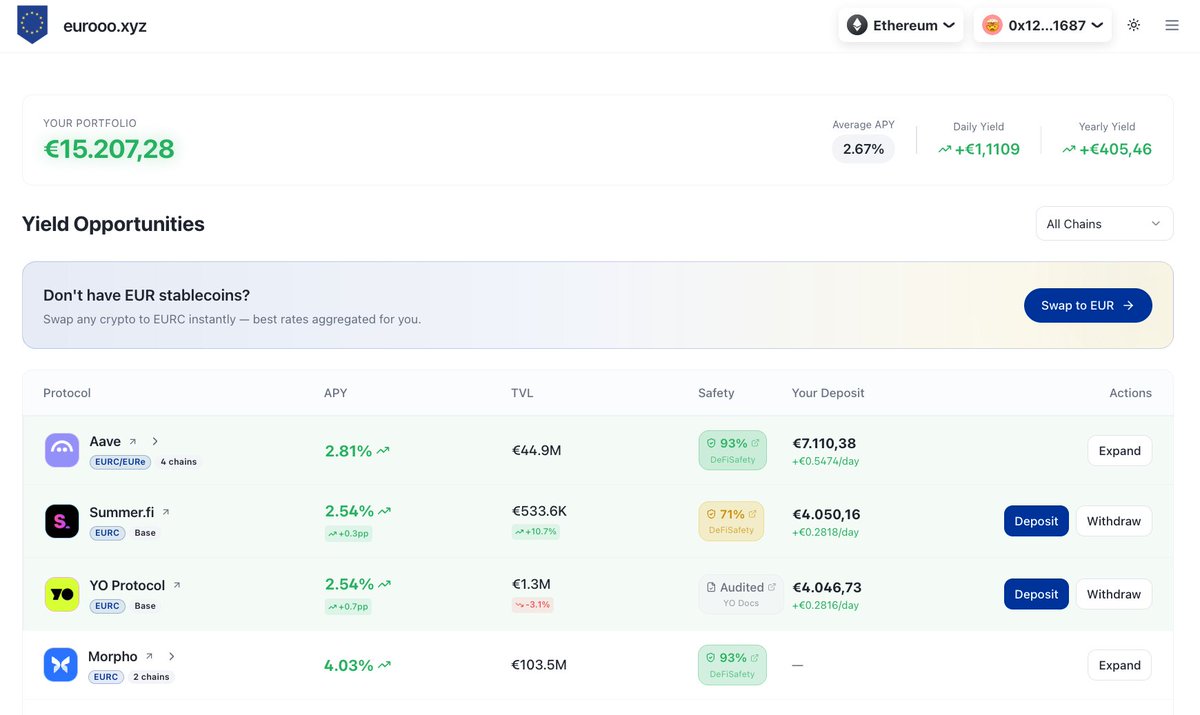The height and width of the screenshot is (715, 1200).
Task: Click the 4 chains tag under Aave
Action: coord(179,462)
